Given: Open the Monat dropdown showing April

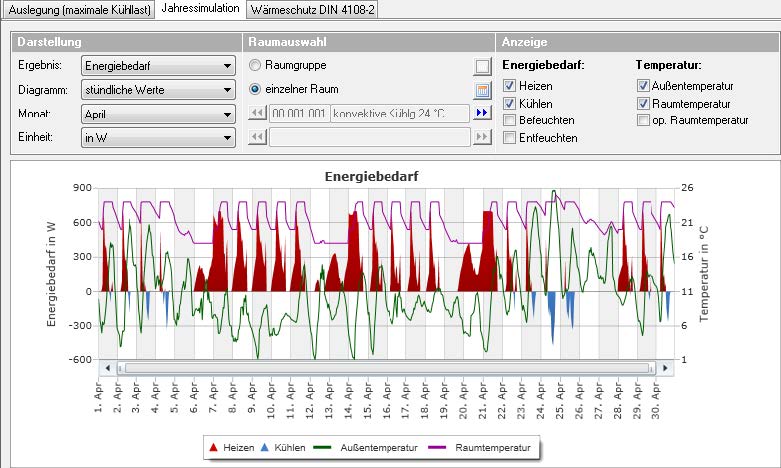Looking at the screenshot, I should tap(158, 114).
